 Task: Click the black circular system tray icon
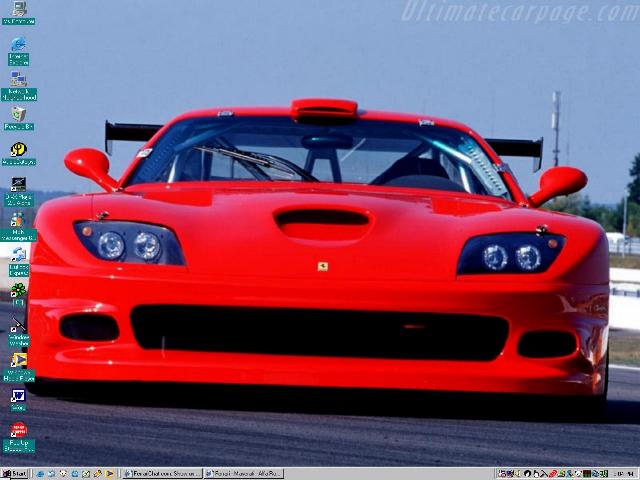tap(527, 474)
